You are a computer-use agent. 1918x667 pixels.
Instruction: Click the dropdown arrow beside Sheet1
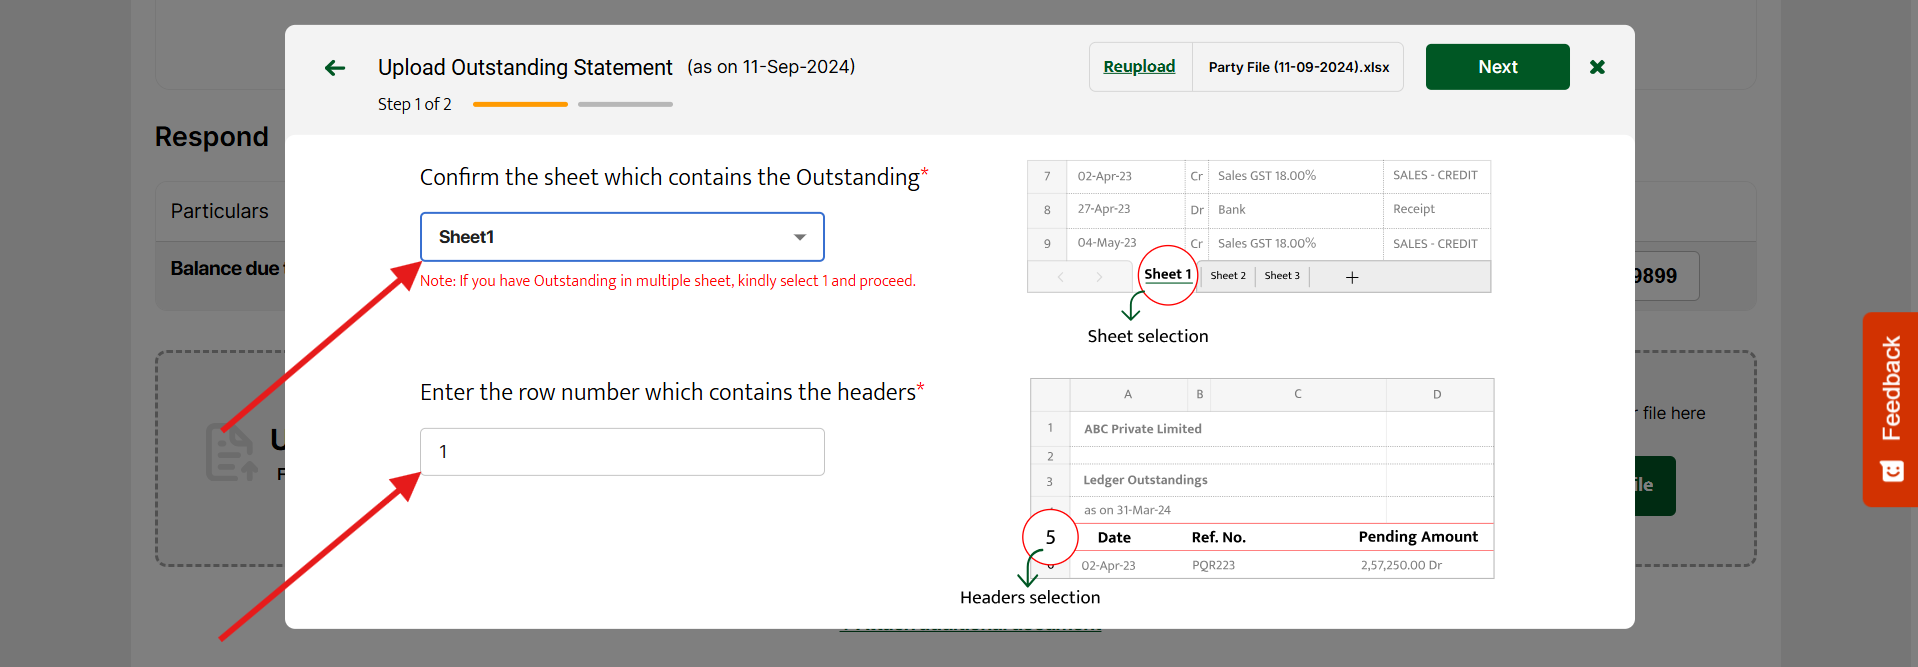point(799,237)
